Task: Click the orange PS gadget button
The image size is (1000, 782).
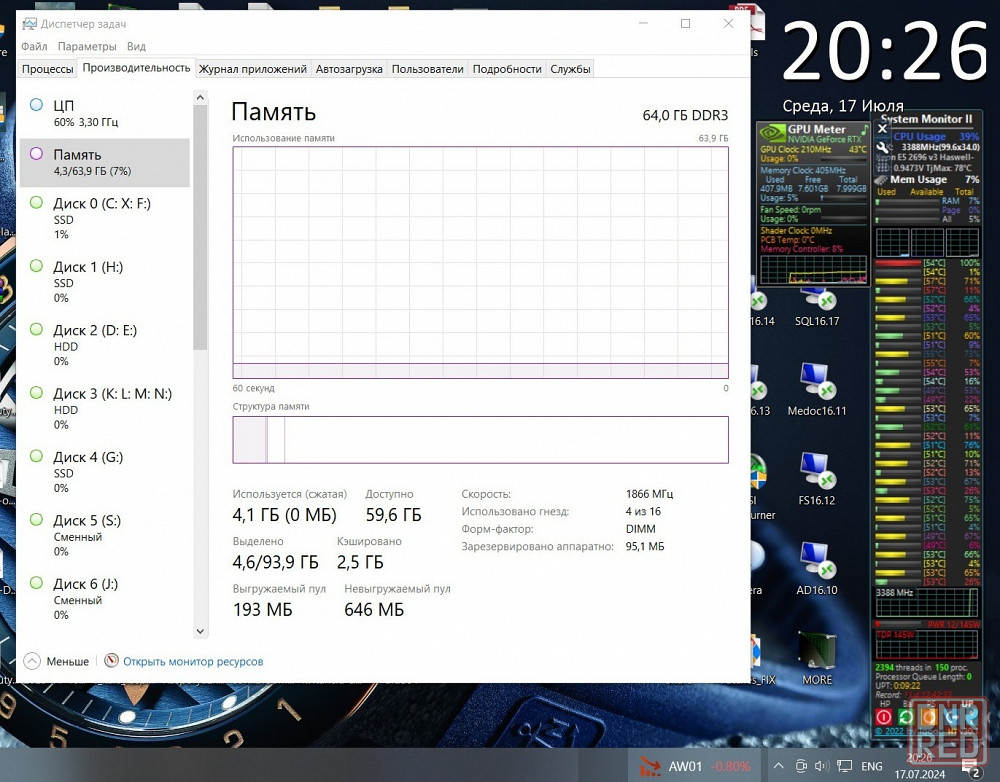Action: pos(929,717)
